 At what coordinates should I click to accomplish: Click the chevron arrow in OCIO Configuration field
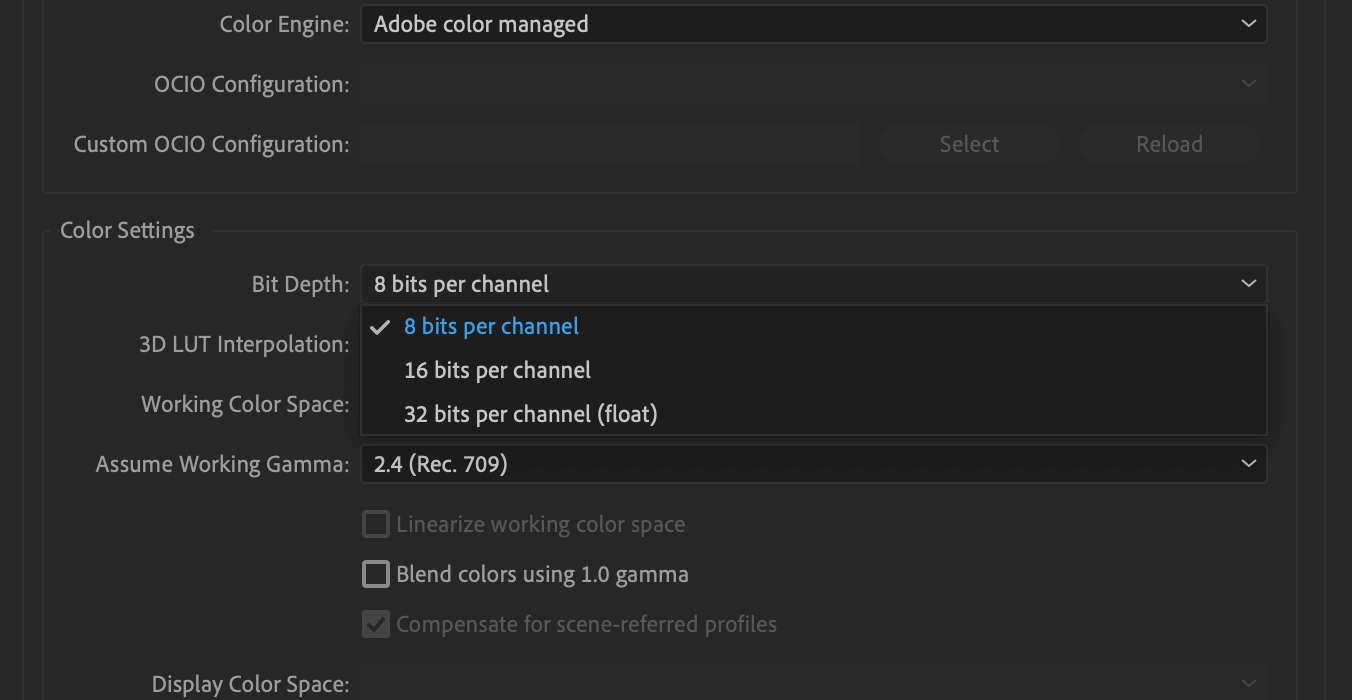click(1248, 84)
